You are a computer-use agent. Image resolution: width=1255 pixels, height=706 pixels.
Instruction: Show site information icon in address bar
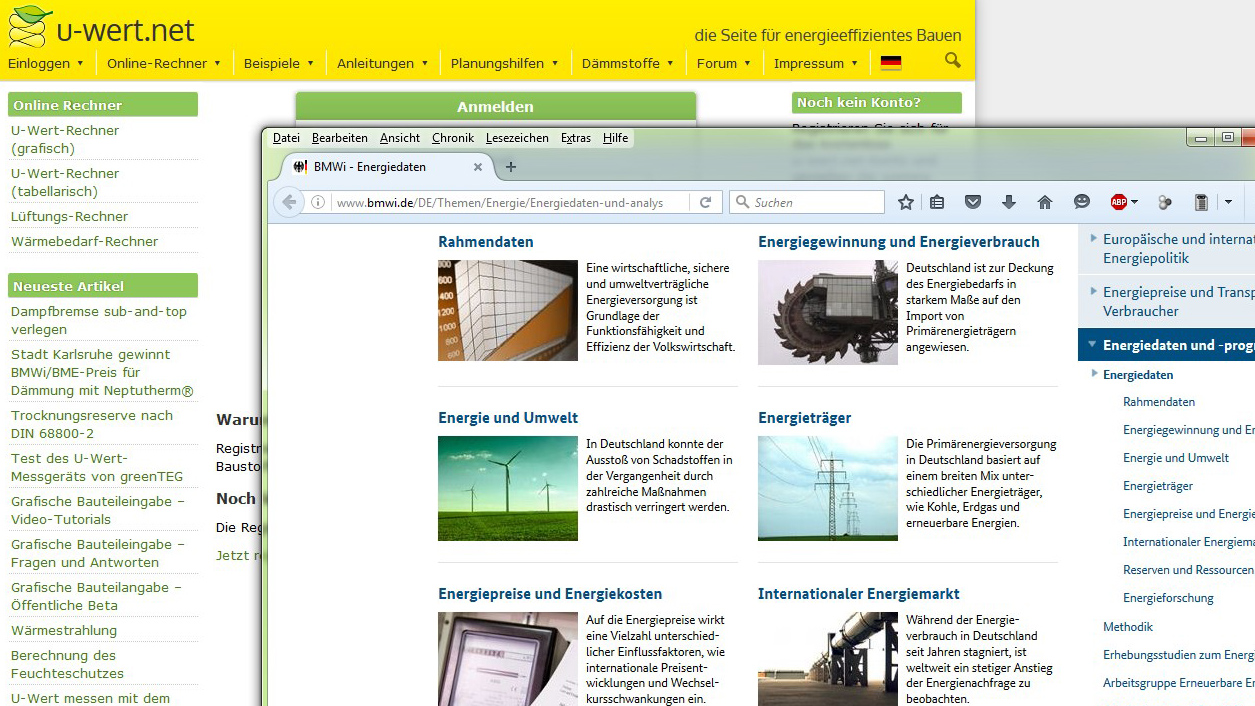(x=318, y=202)
